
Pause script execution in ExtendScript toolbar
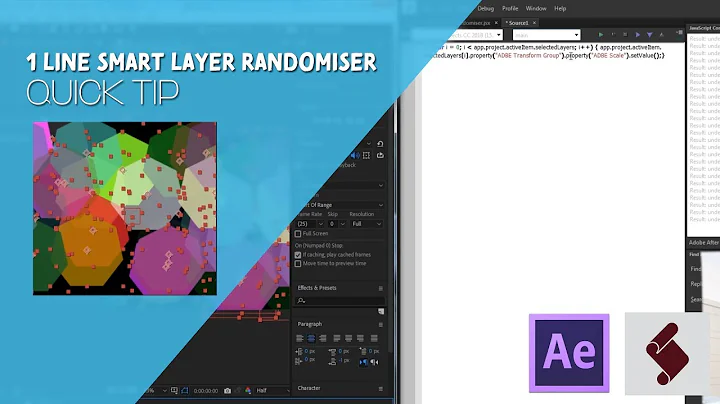(613, 34)
